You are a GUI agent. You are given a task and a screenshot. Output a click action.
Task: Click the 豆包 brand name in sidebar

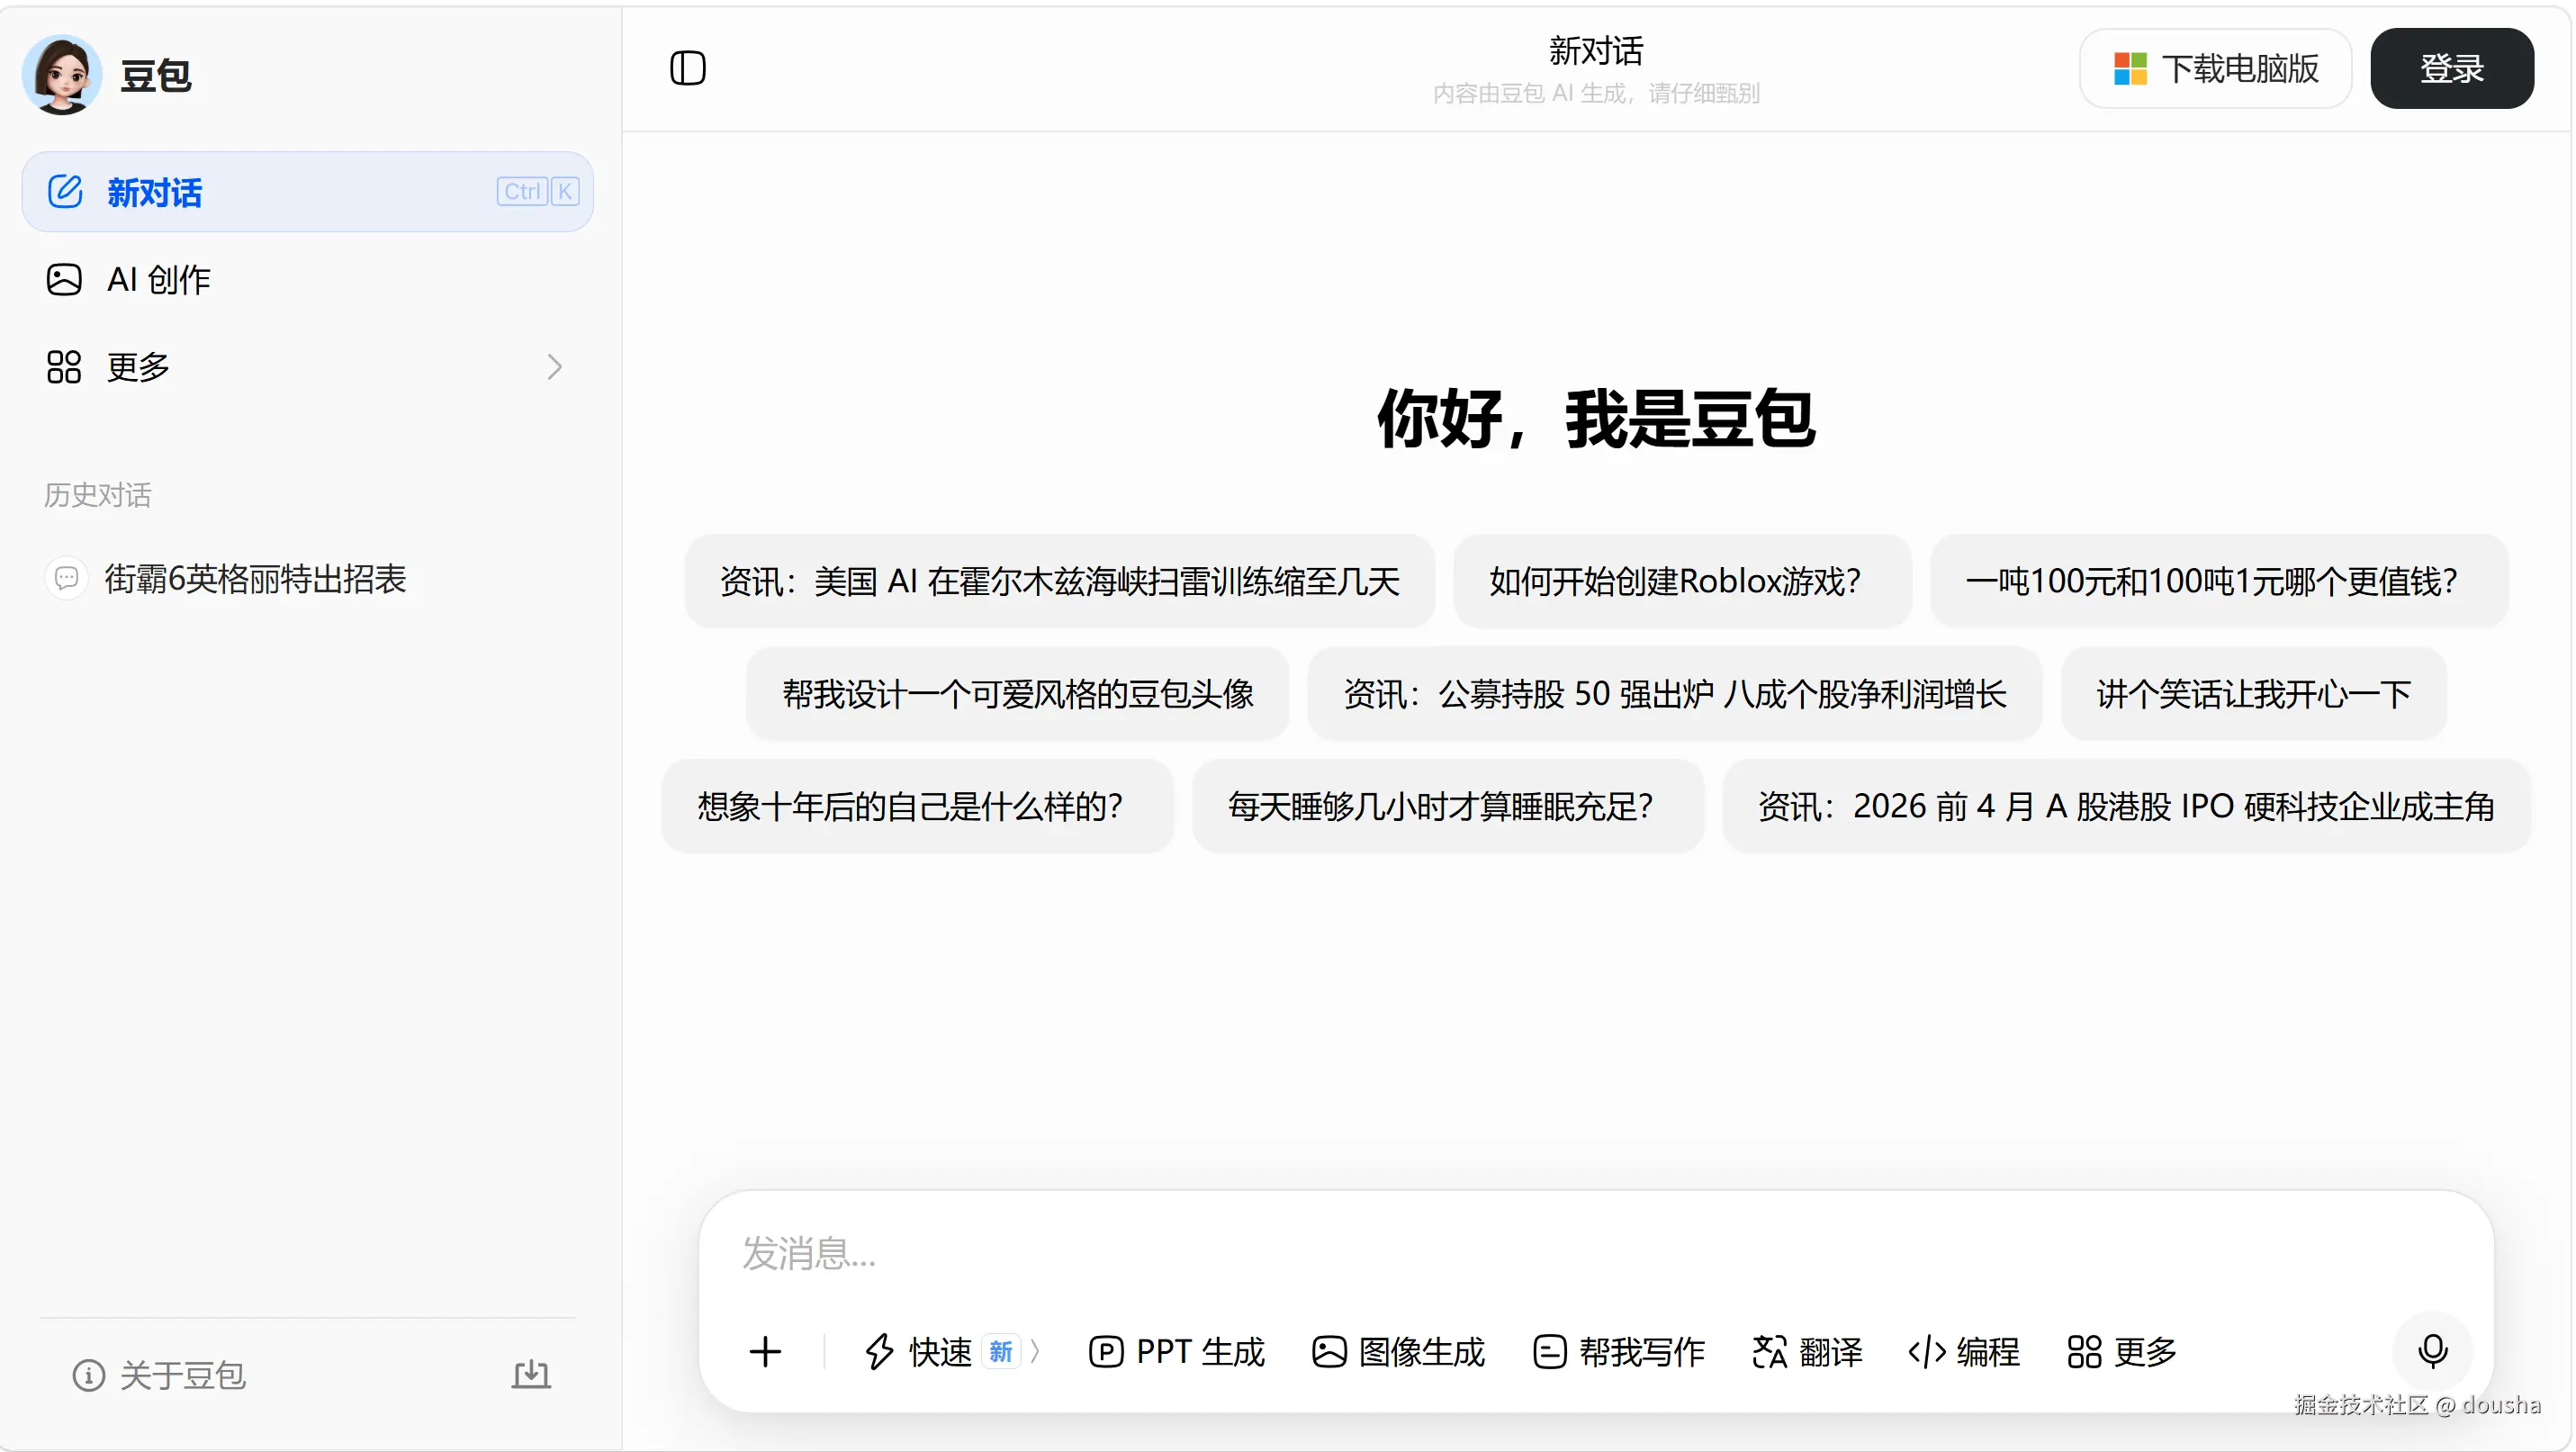155,75
